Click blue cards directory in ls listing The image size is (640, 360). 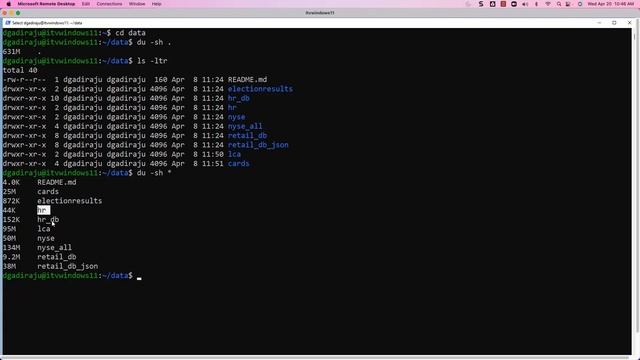click(238, 164)
